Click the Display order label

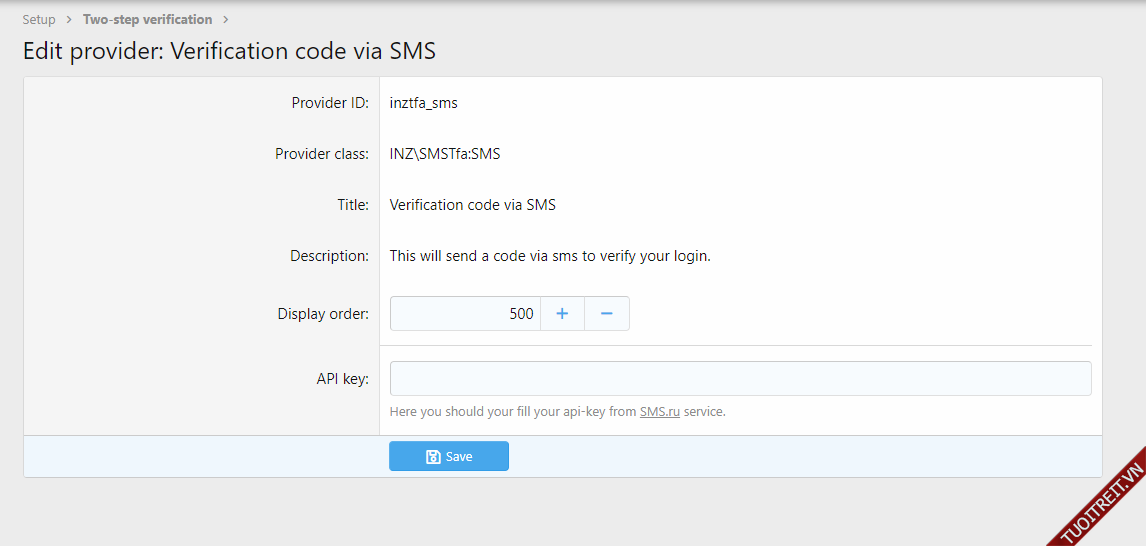coord(323,314)
